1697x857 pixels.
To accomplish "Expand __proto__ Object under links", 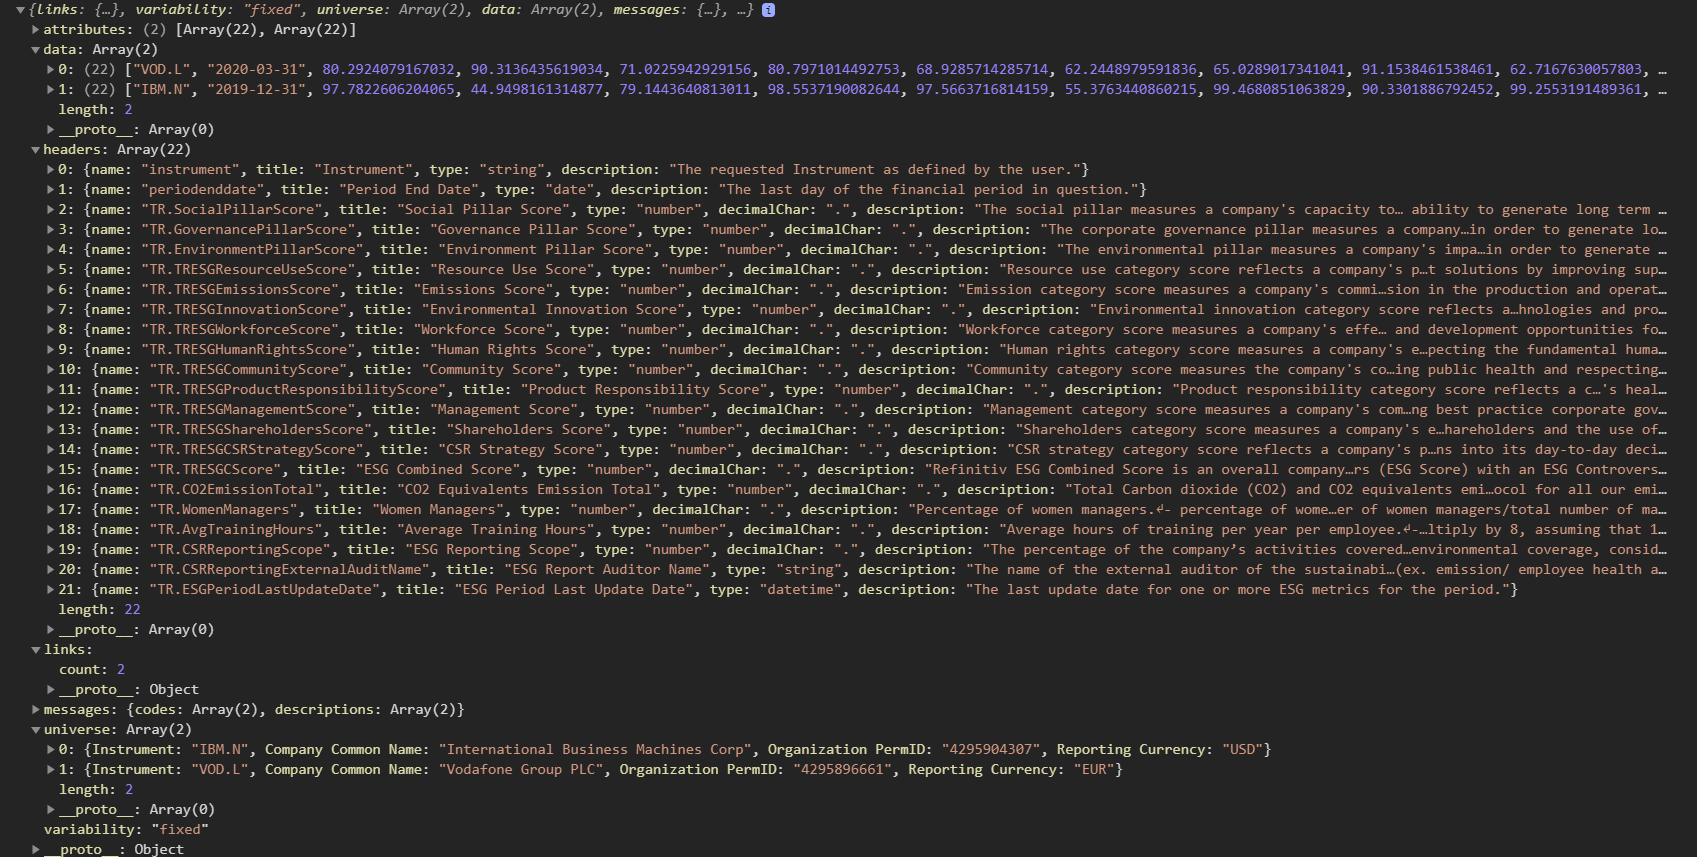I will [51, 690].
